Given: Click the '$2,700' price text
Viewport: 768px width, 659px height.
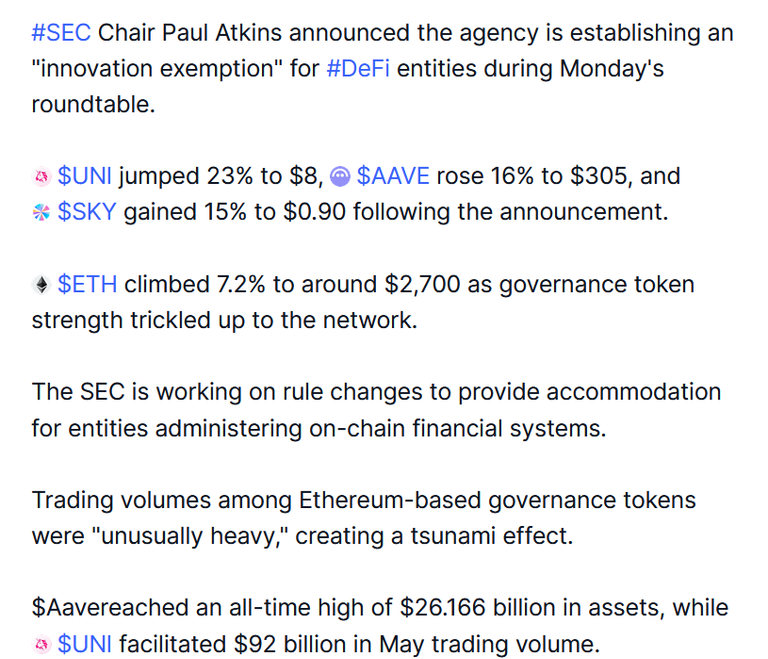Looking at the screenshot, I should [x=422, y=285].
